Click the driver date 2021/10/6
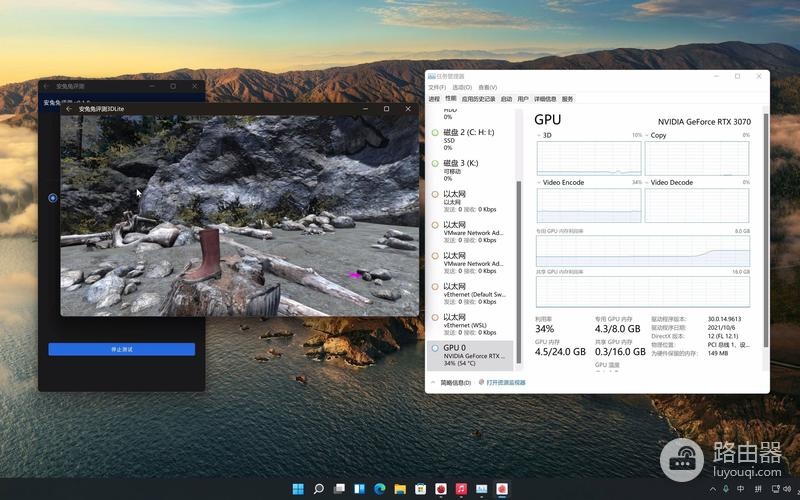Image resolution: width=800 pixels, height=500 pixels. [721, 328]
